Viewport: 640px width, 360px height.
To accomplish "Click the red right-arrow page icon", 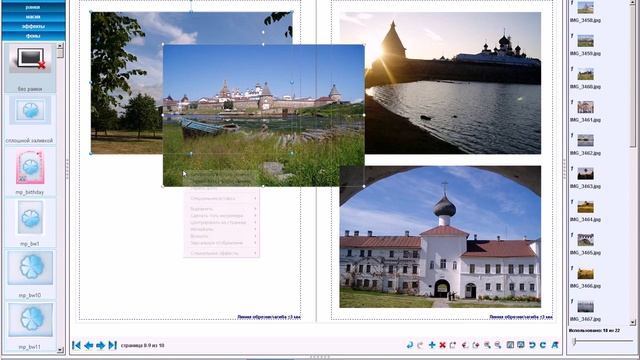I will (x=476, y=345).
